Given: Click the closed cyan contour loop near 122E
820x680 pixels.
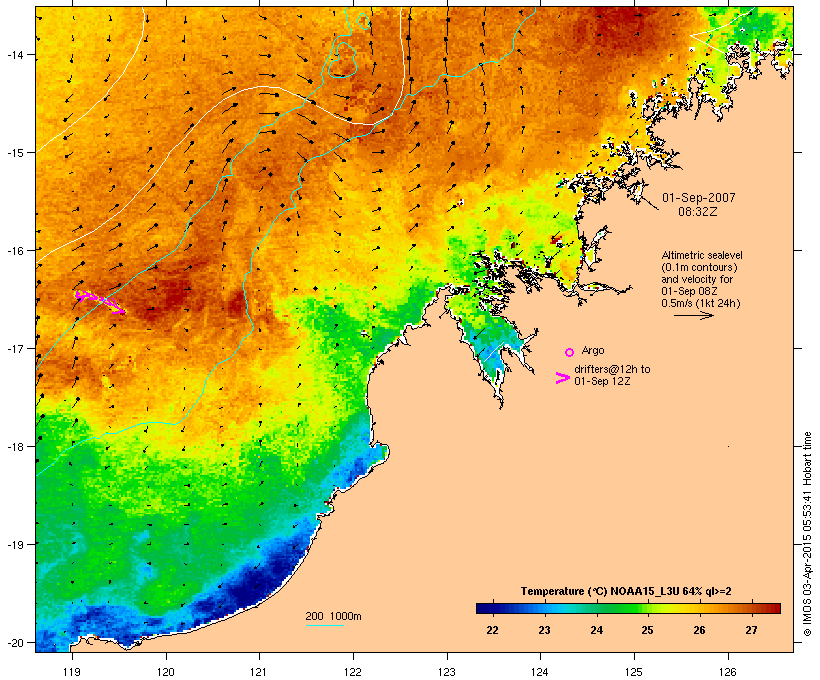Looking at the screenshot, I should tap(343, 61).
